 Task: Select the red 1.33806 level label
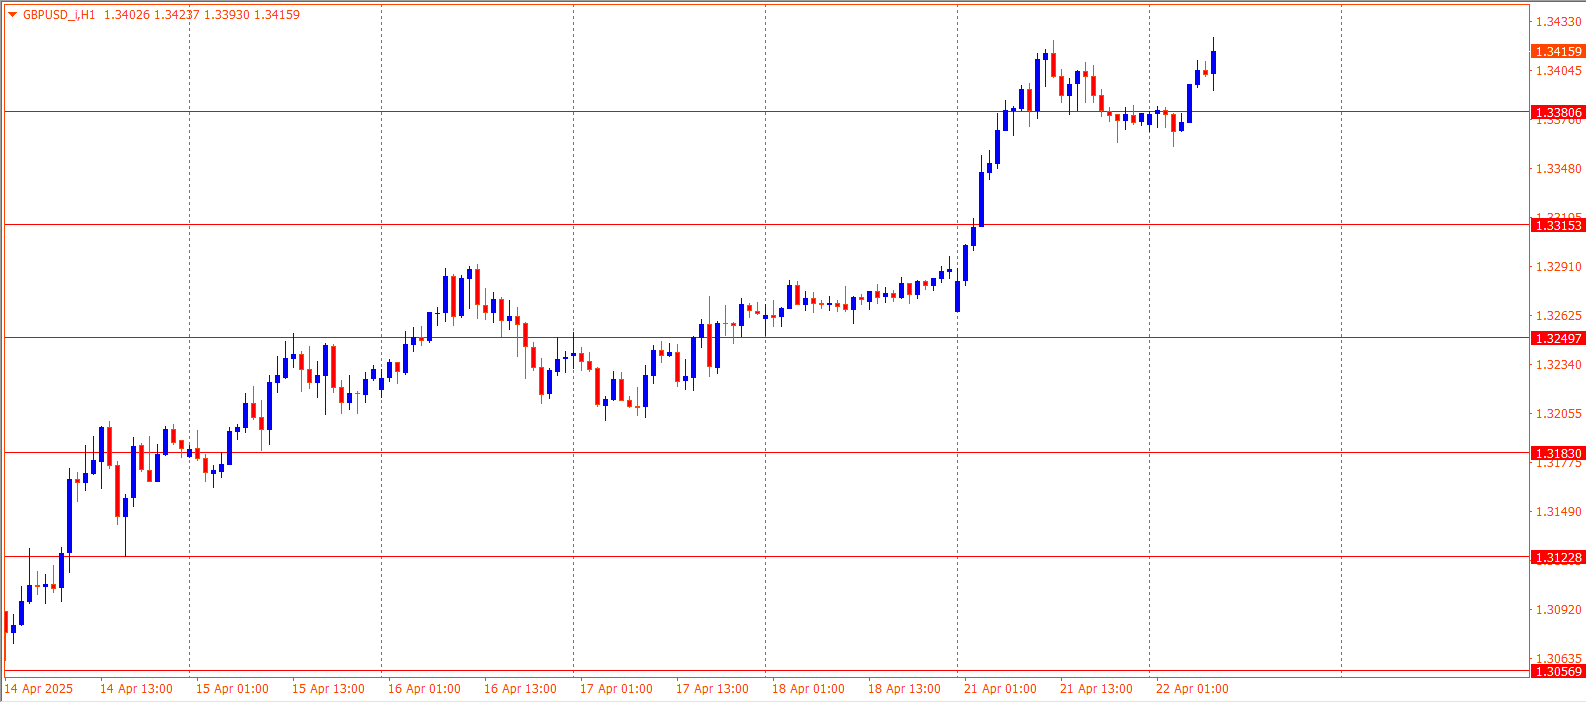1558,112
